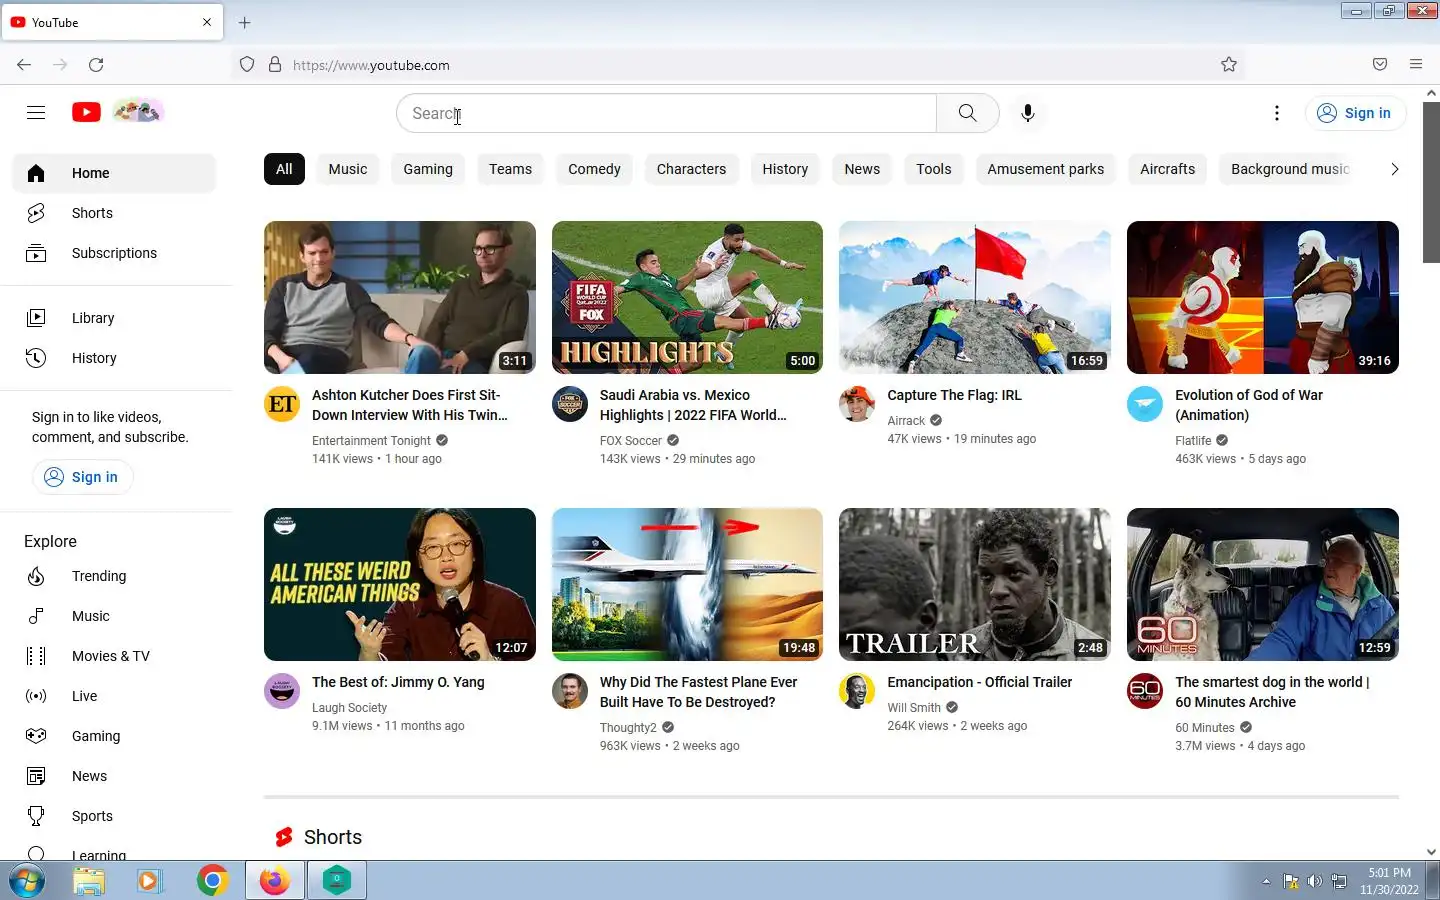Open Shorts in the sidebar

(x=114, y=213)
